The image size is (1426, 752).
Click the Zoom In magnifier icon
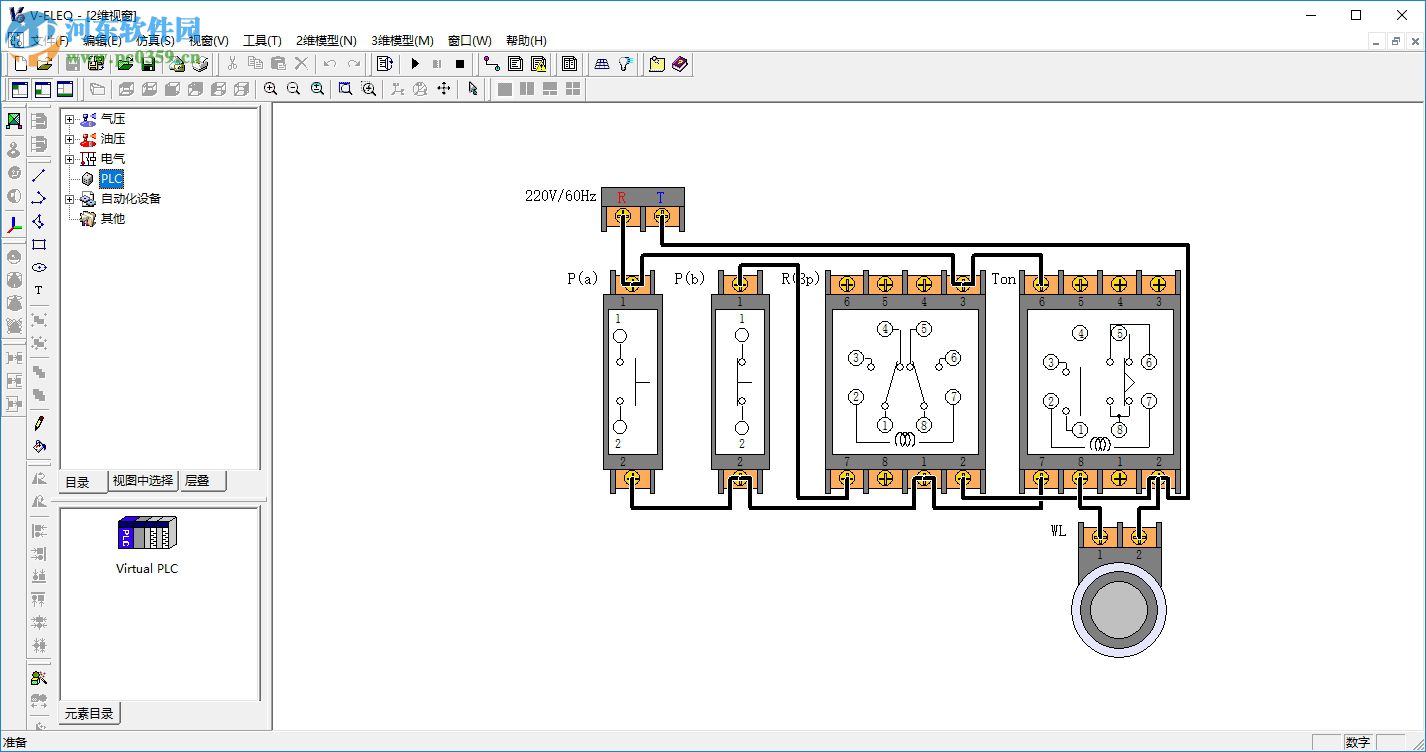point(270,89)
